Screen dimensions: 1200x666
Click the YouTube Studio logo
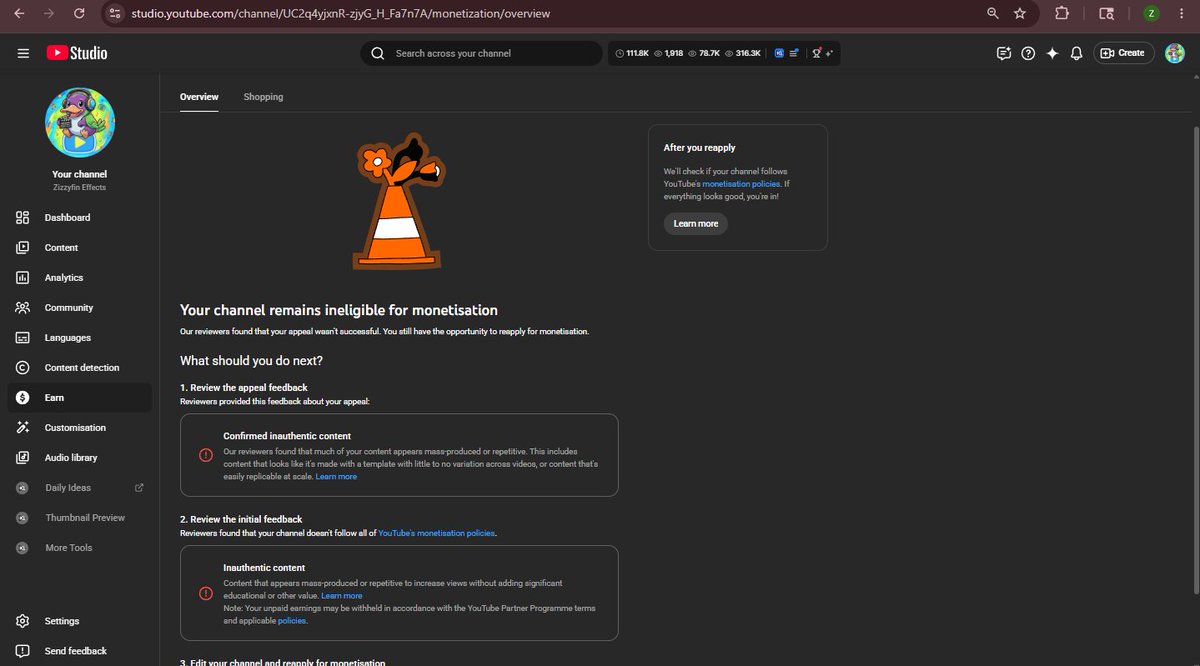coord(77,53)
